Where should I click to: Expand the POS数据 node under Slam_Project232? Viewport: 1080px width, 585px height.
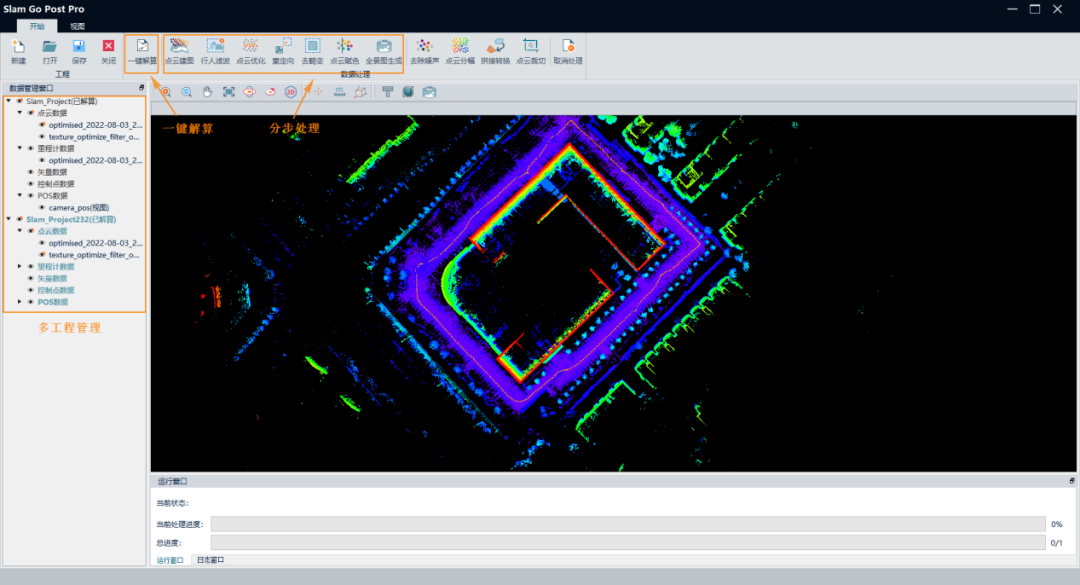pyautogui.click(x=20, y=301)
